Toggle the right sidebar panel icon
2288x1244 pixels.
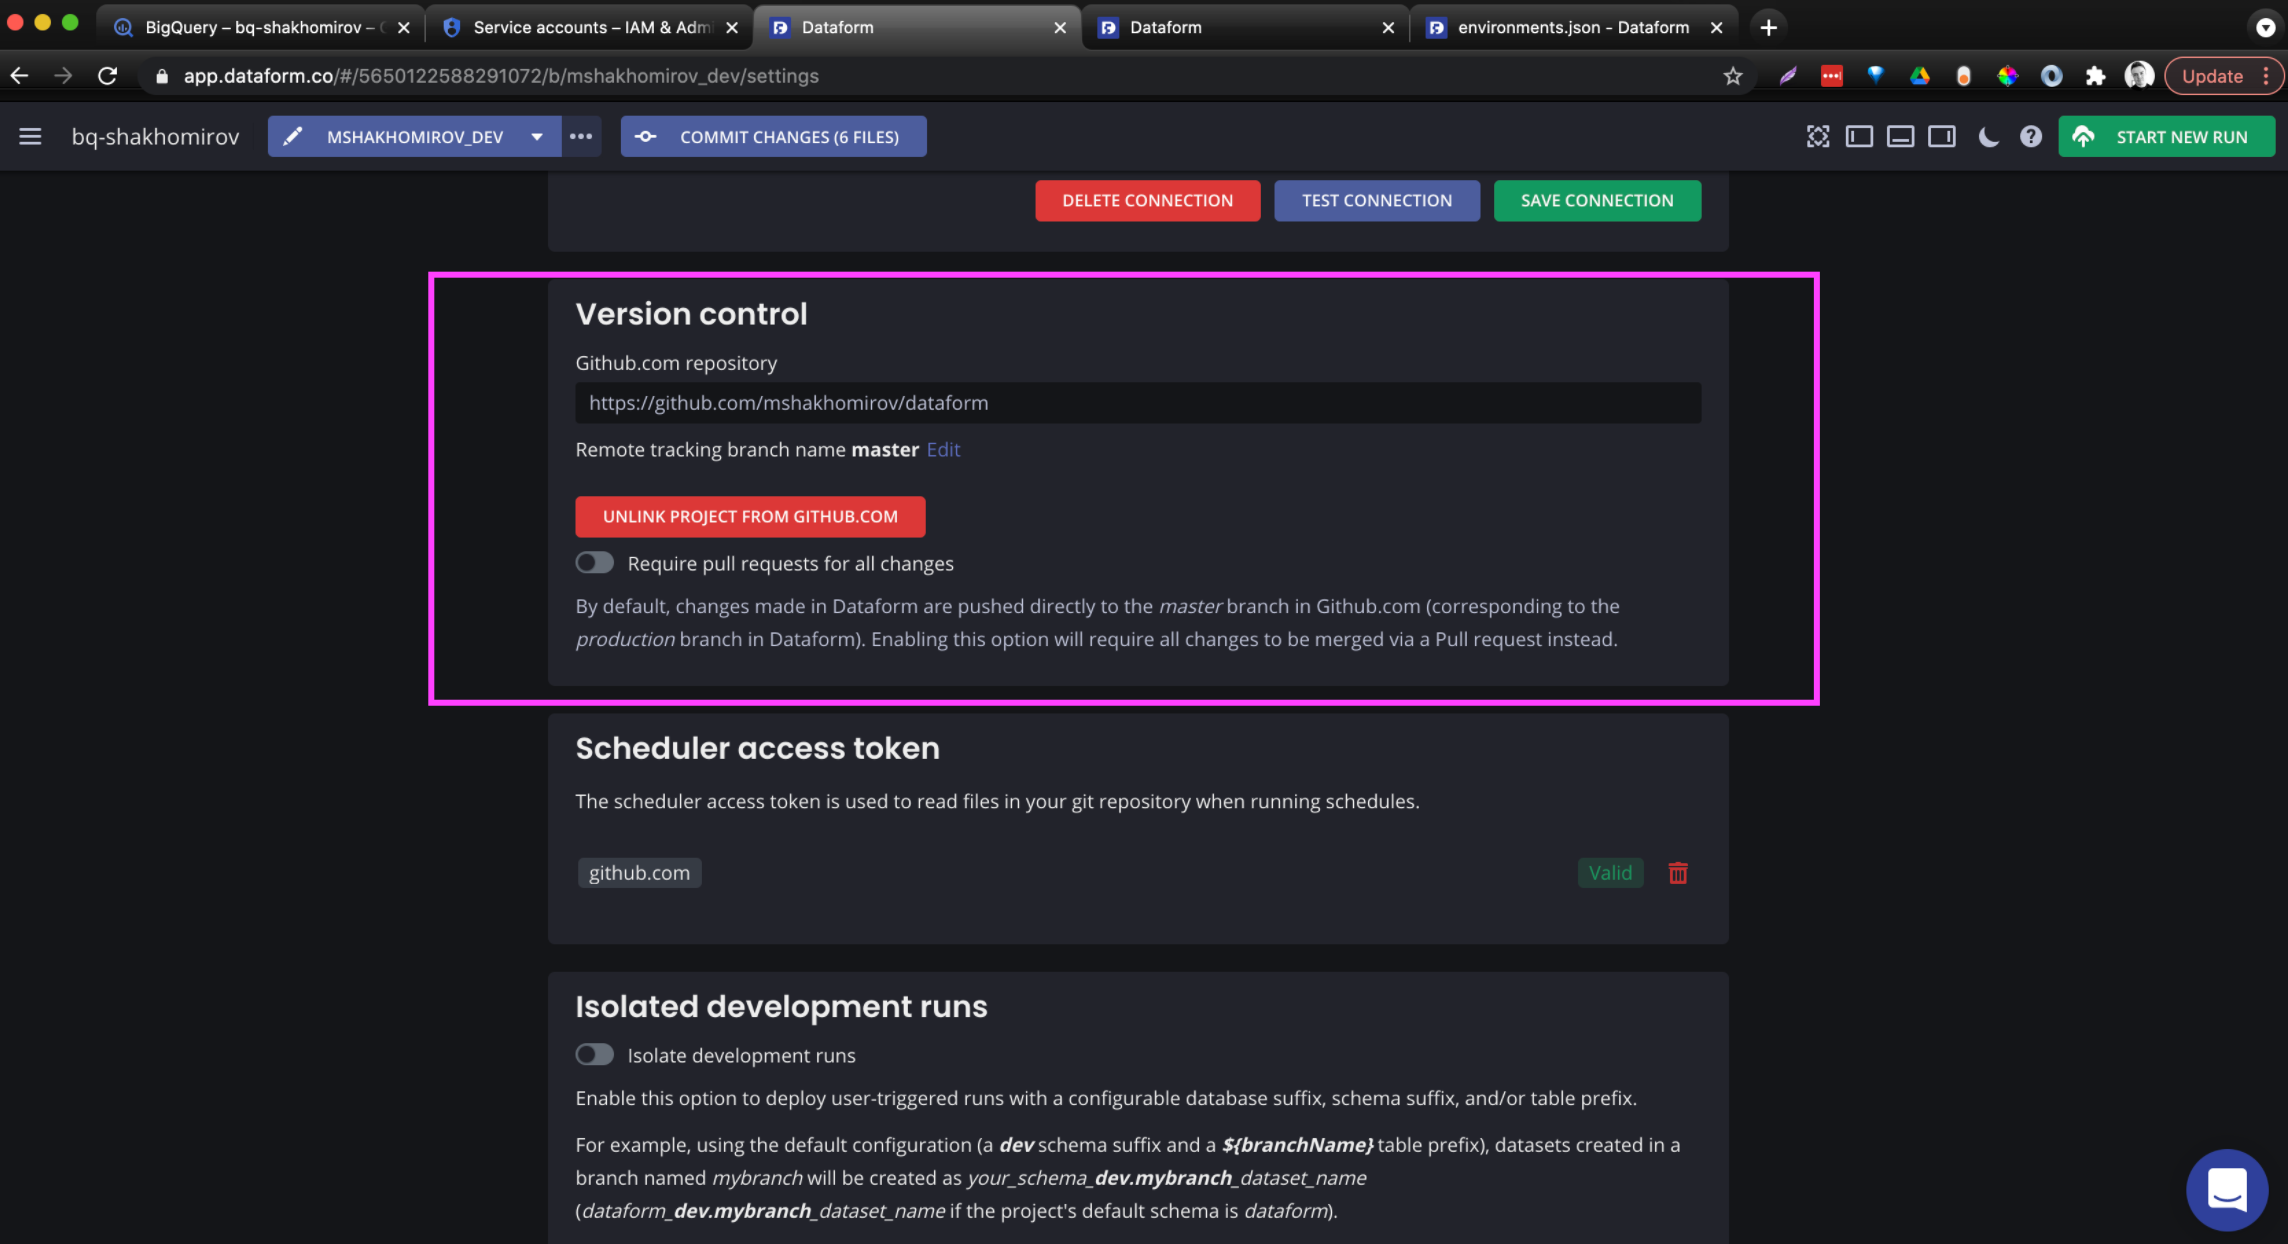[1941, 137]
